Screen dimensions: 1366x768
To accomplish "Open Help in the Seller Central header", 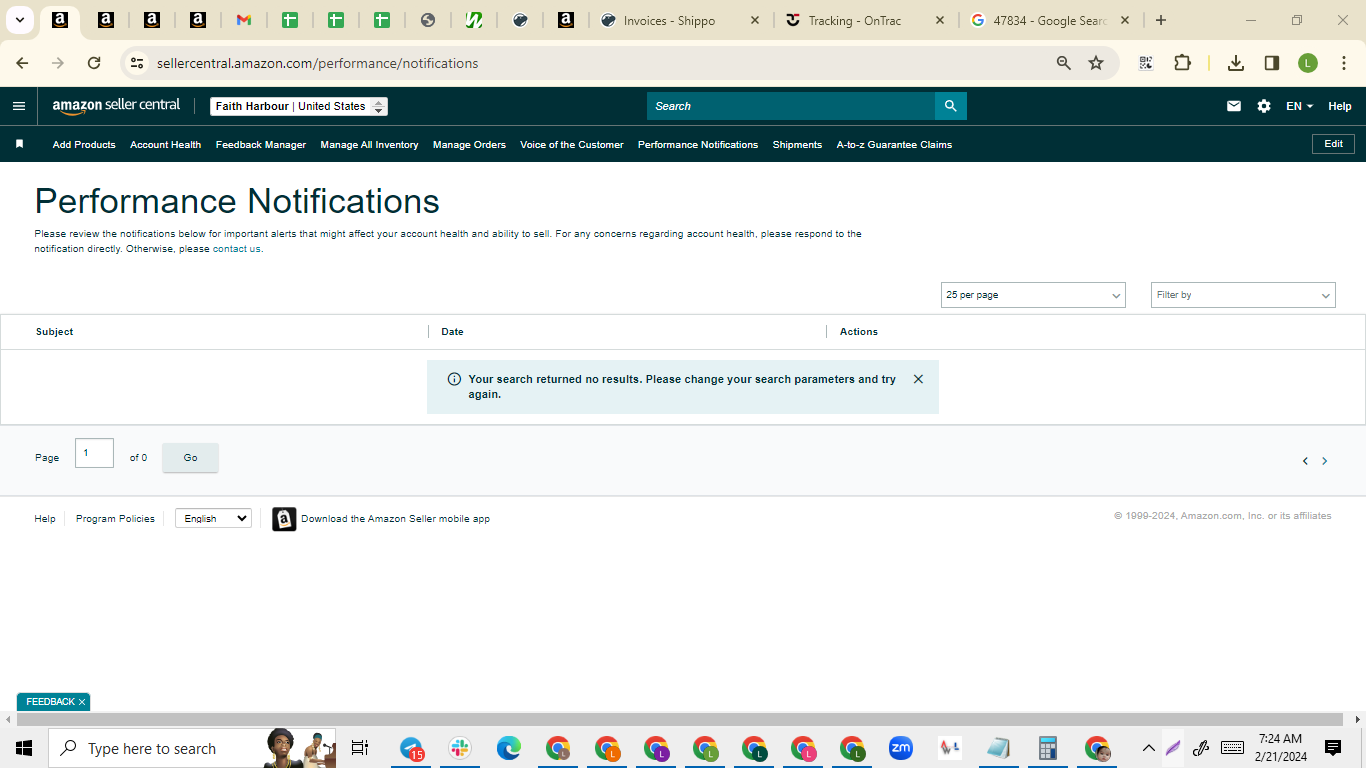I will point(1340,106).
